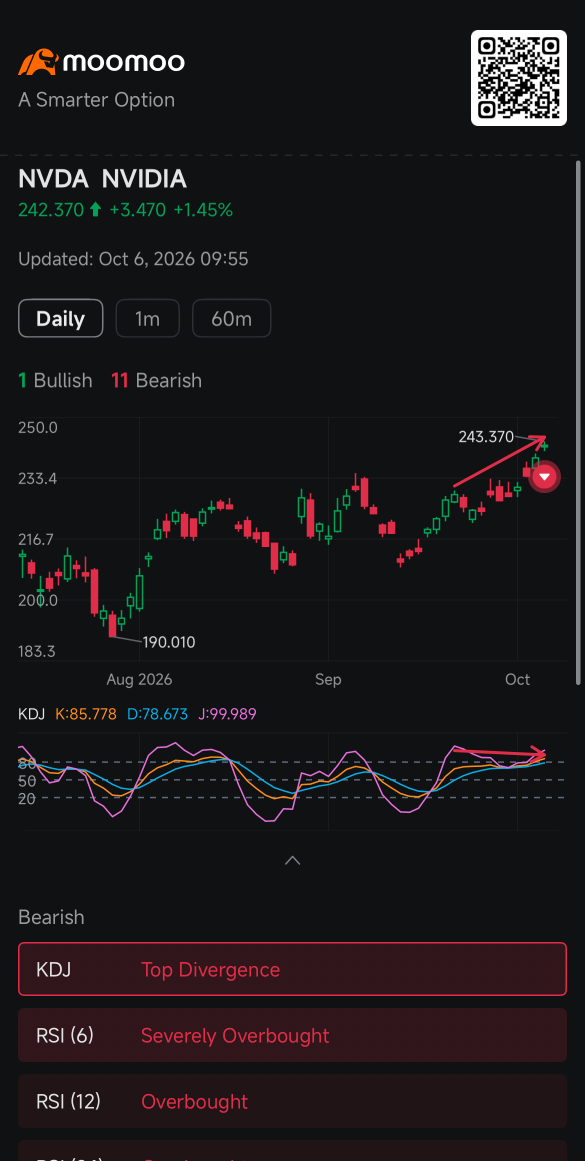Switch to the 1m timeframe
Image resolution: width=585 pixels, height=1161 pixels.
pos(147,318)
